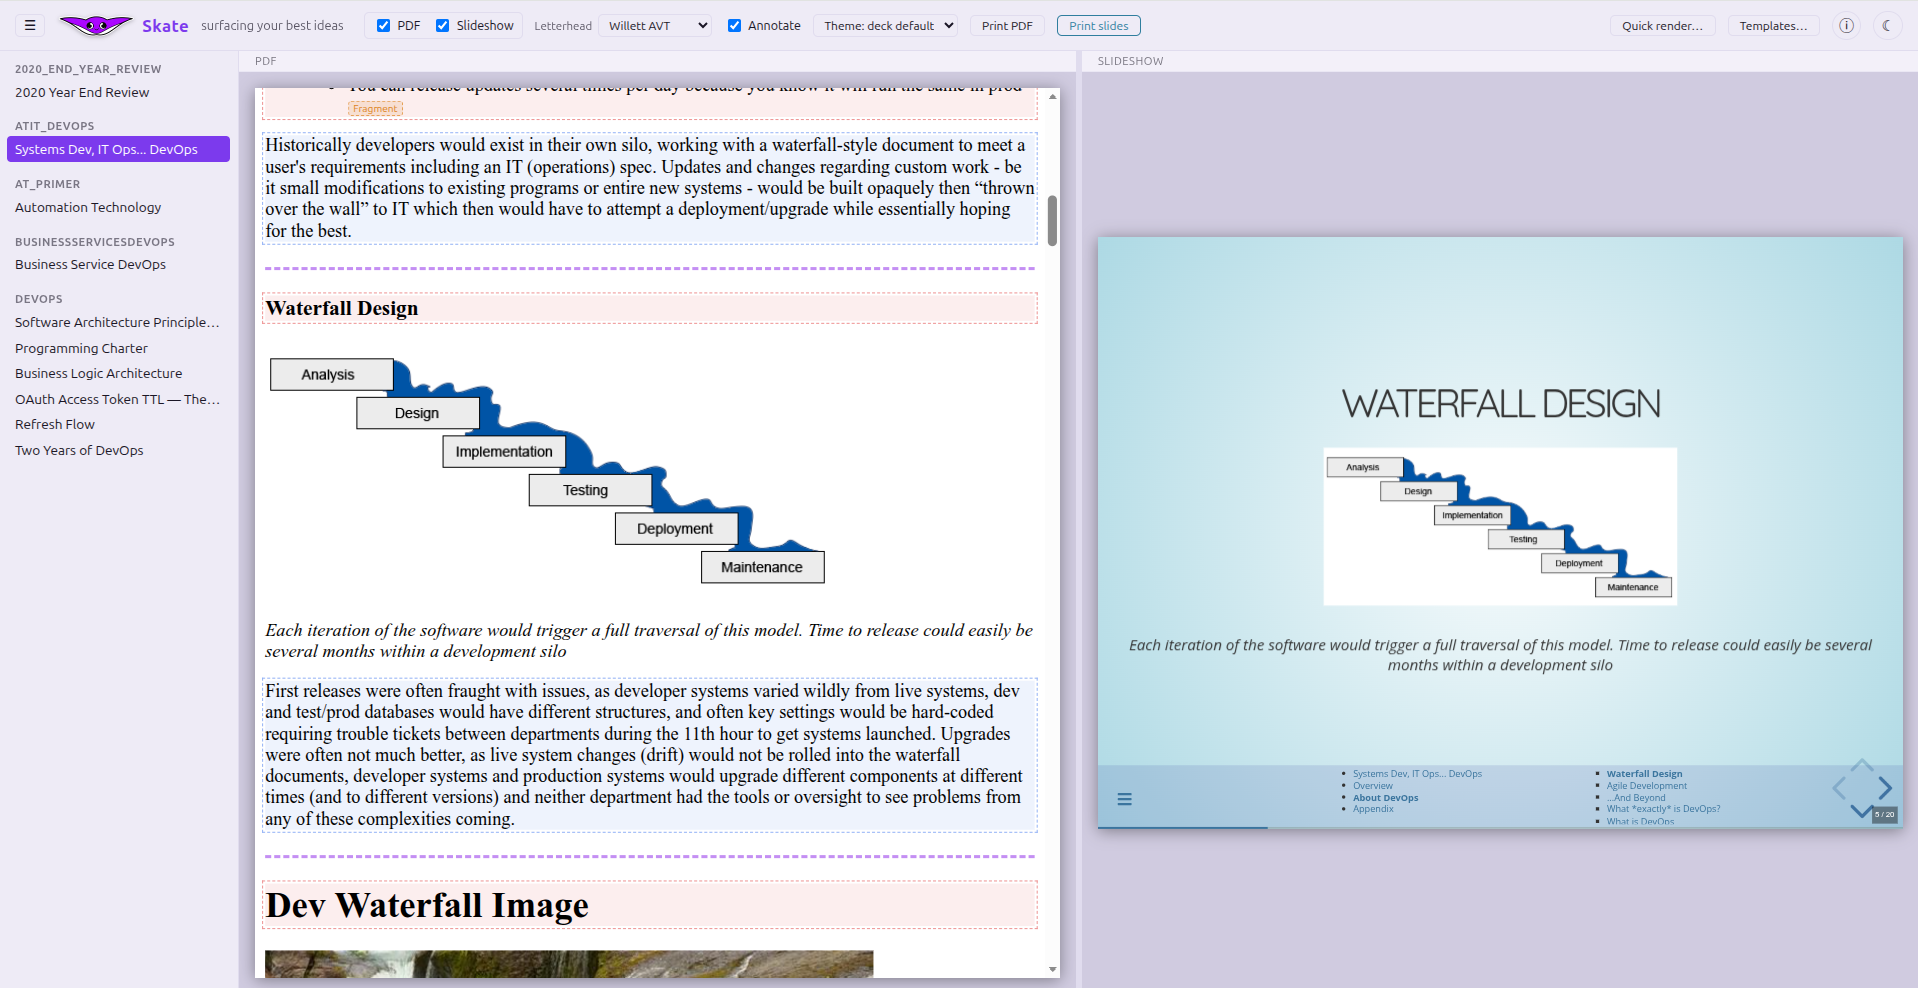Go to the What *exactly* is DevOps? link
Screen dimensions: 1918x988
(1663, 809)
